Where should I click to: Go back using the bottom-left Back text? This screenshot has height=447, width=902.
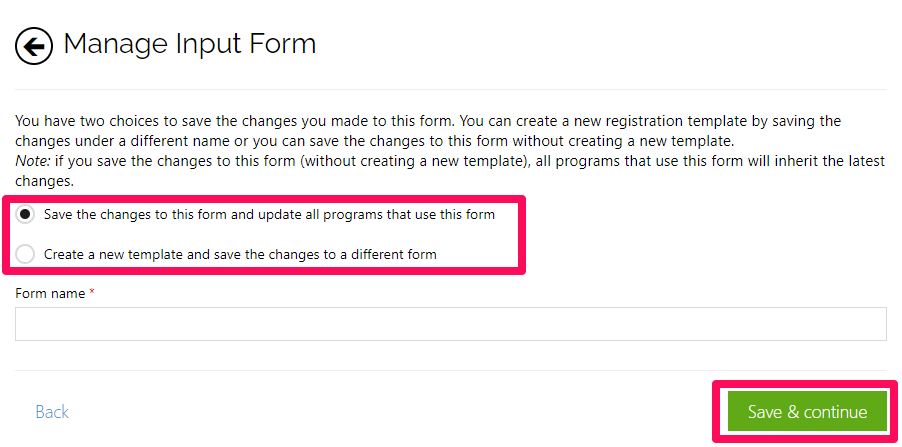click(x=52, y=412)
